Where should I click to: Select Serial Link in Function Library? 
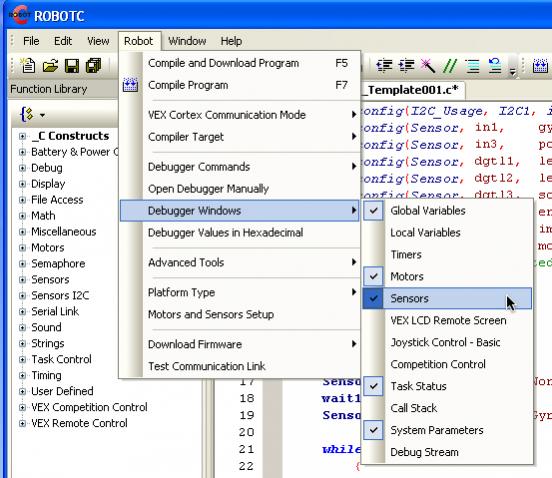pyautogui.click(x=55, y=312)
